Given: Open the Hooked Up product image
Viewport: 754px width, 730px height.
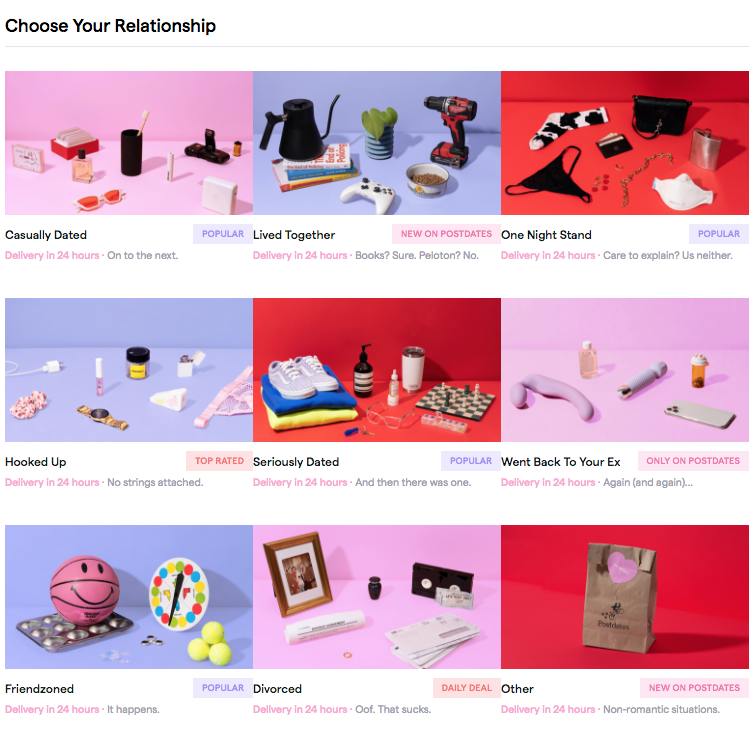Looking at the screenshot, I should point(129,370).
